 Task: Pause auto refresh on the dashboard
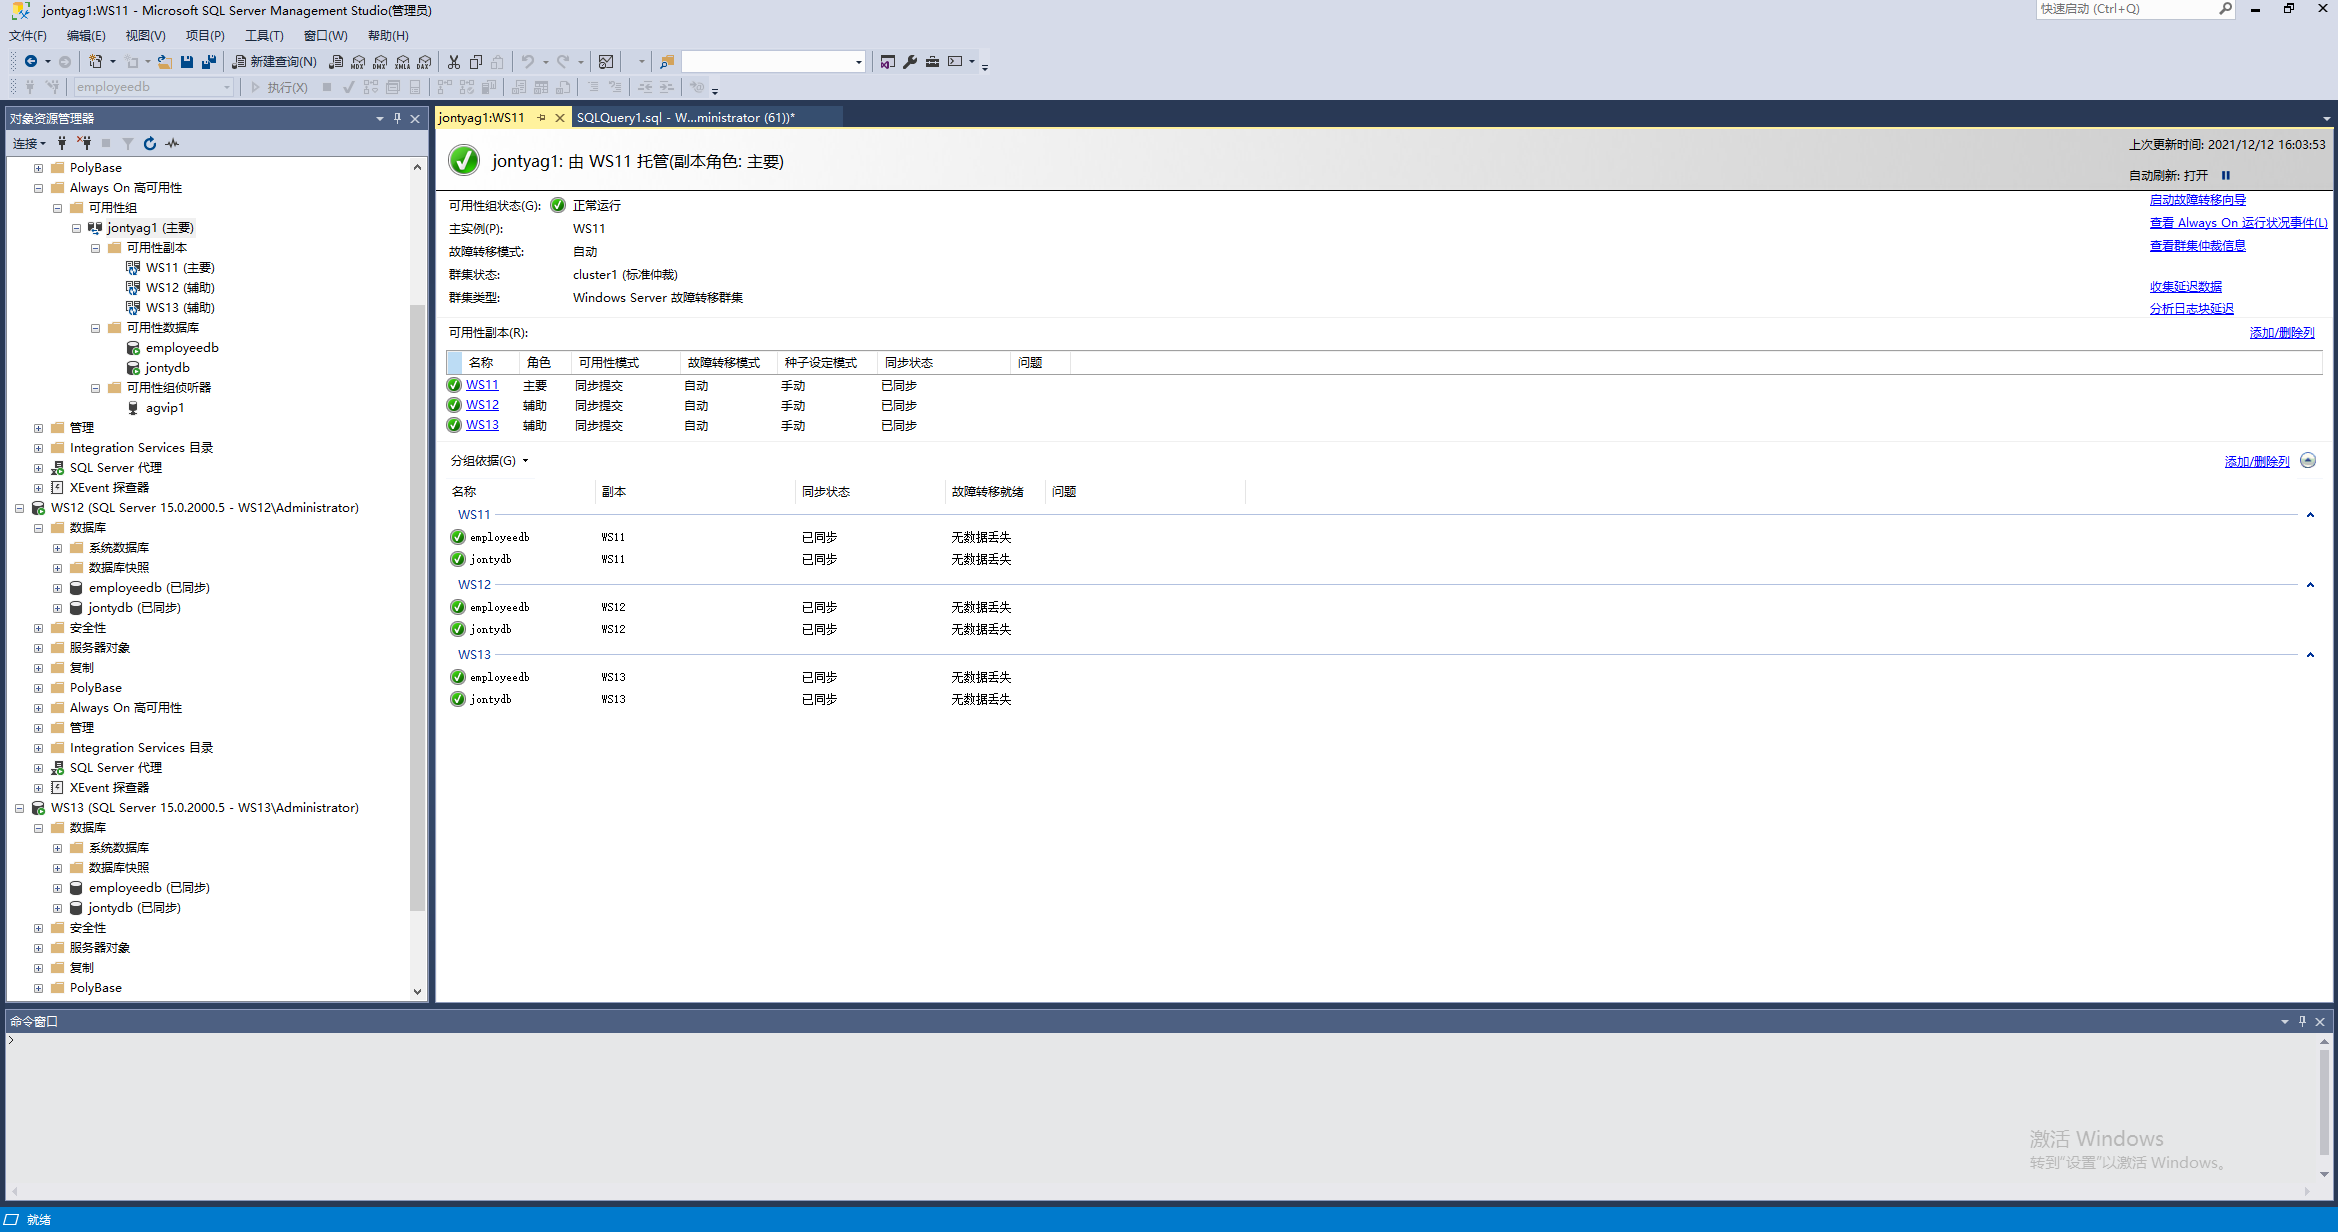(2226, 175)
